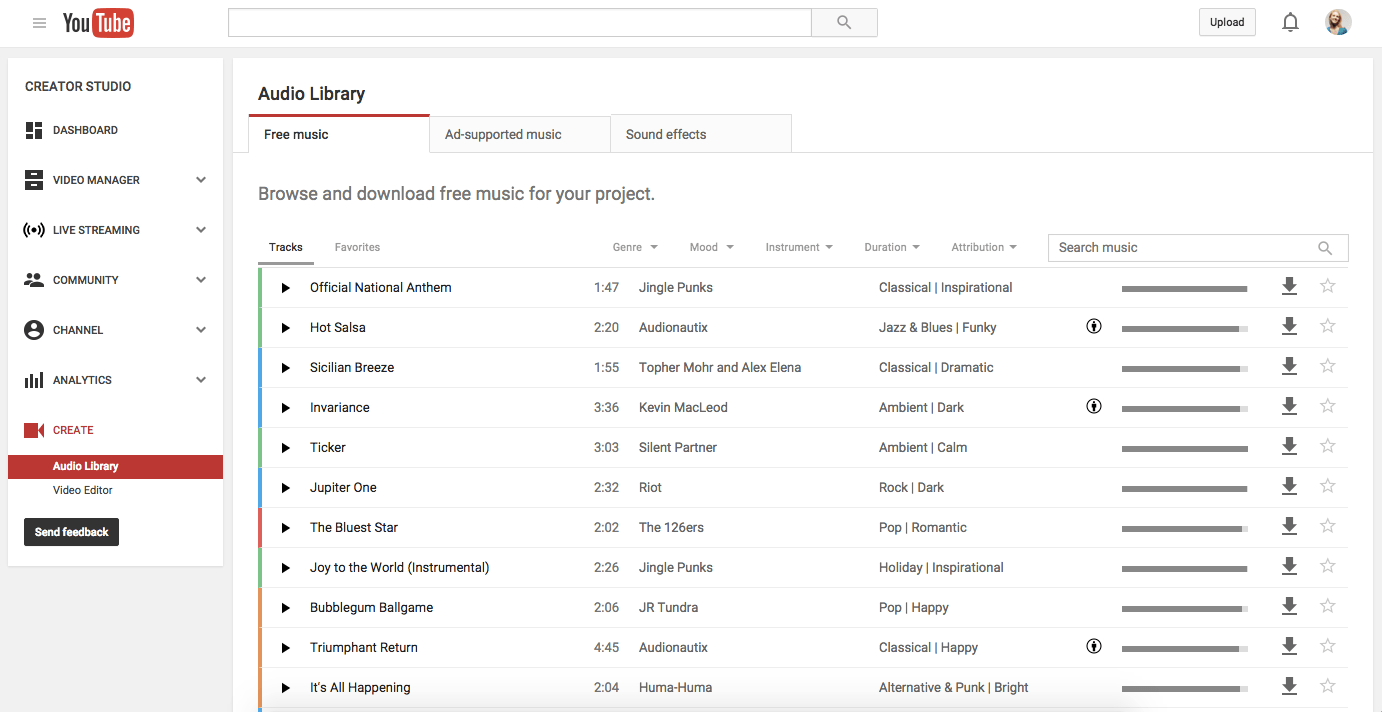
Task: Open the Mood filter dropdown
Action: click(711, 247)
